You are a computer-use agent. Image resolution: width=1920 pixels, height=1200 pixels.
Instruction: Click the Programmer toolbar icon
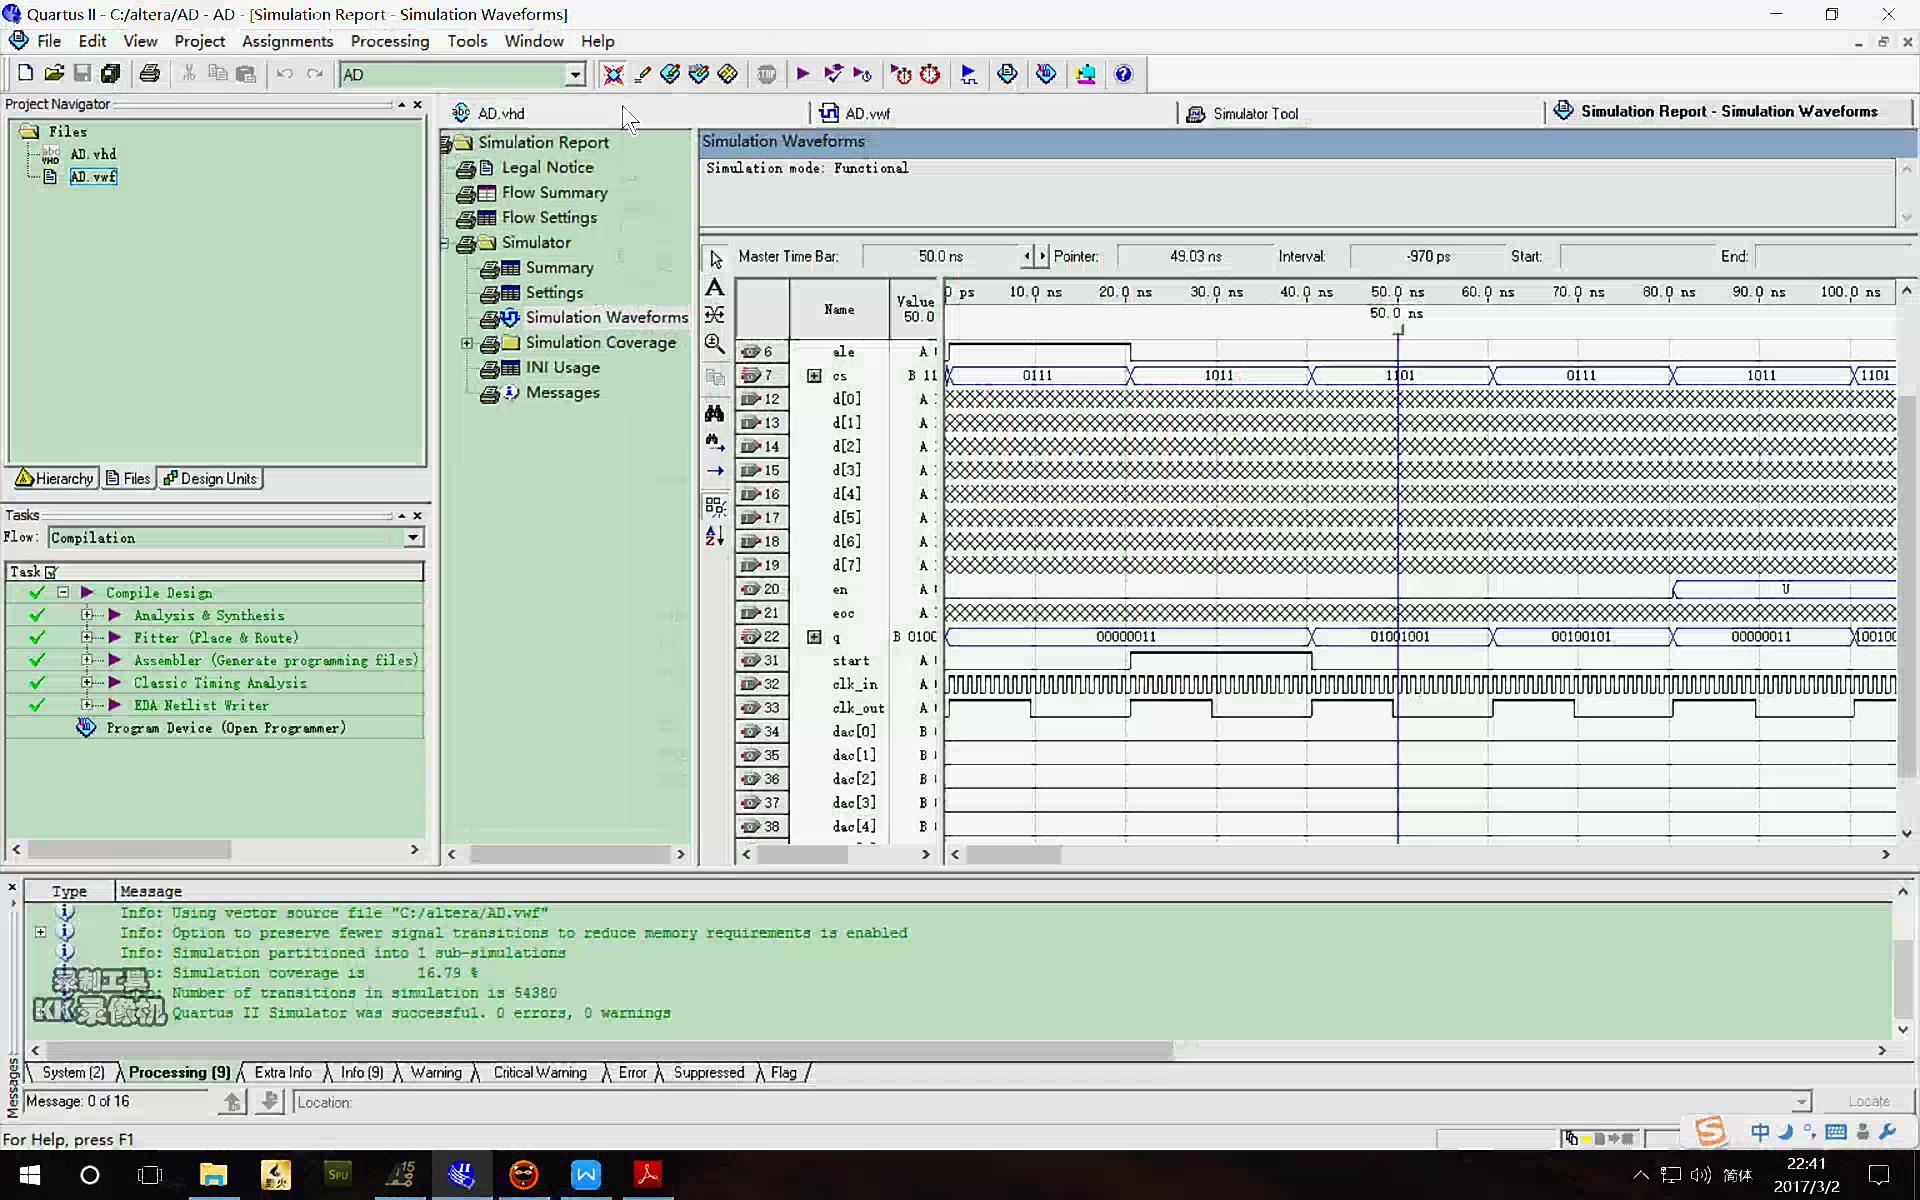pyautogui.click(x=1046, y=74)
